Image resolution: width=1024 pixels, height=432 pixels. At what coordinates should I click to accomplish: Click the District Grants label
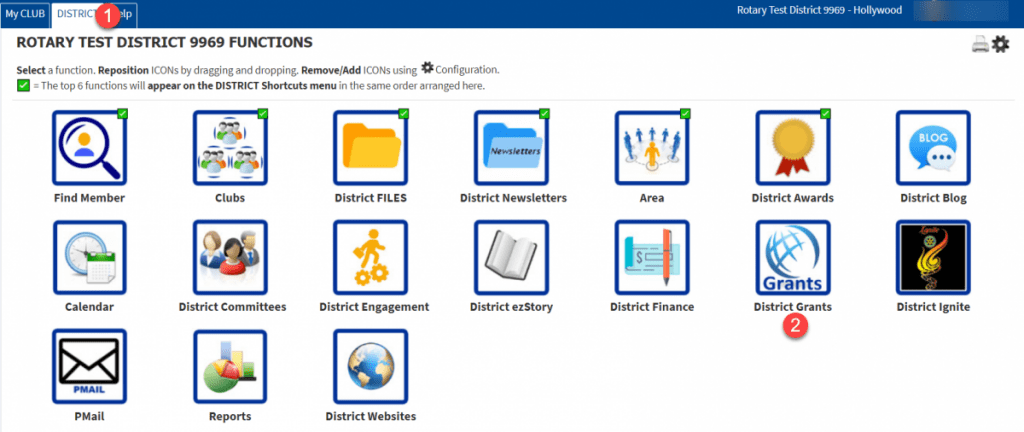coord(793,307)
